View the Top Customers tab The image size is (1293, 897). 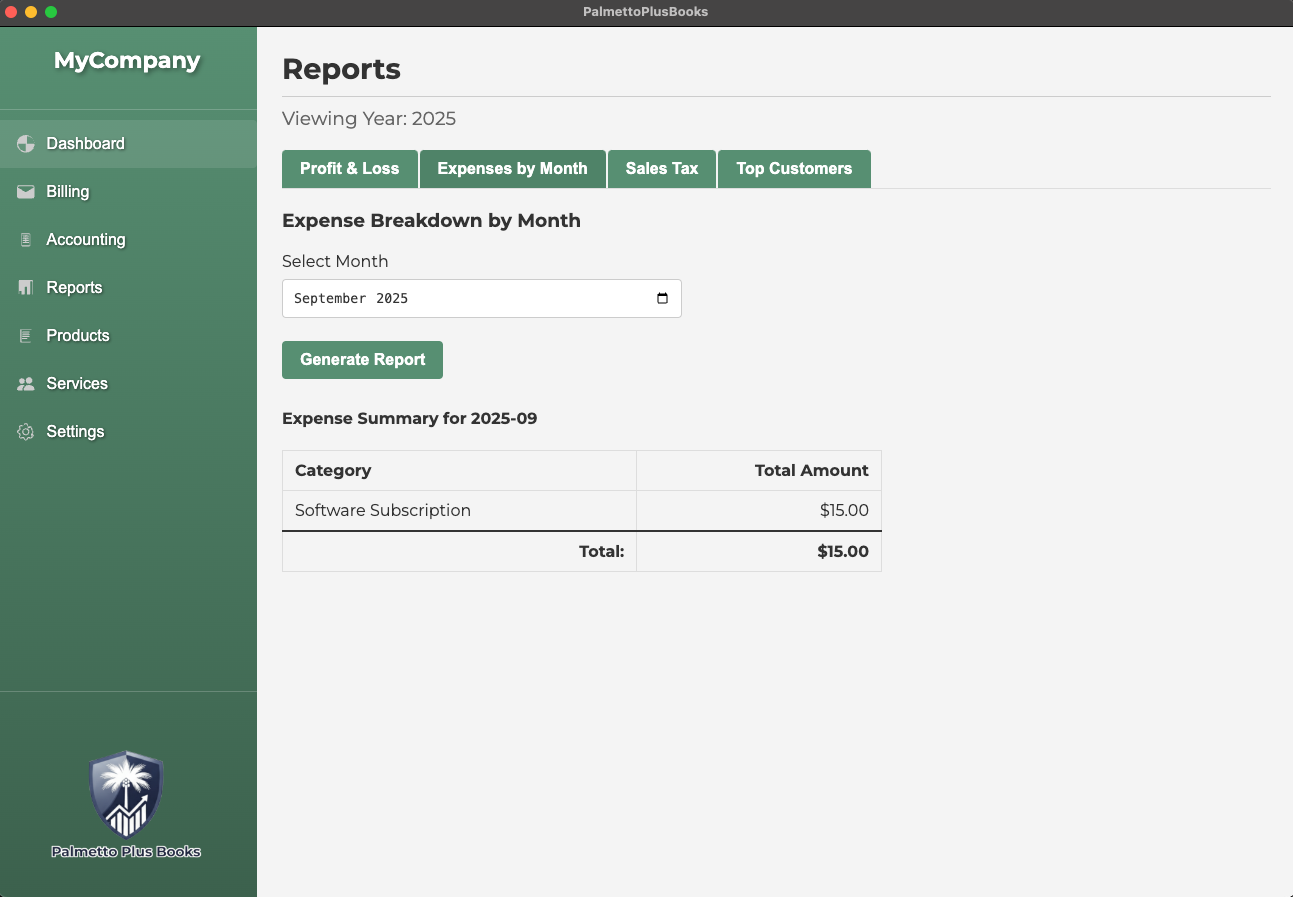coord(794,169)
